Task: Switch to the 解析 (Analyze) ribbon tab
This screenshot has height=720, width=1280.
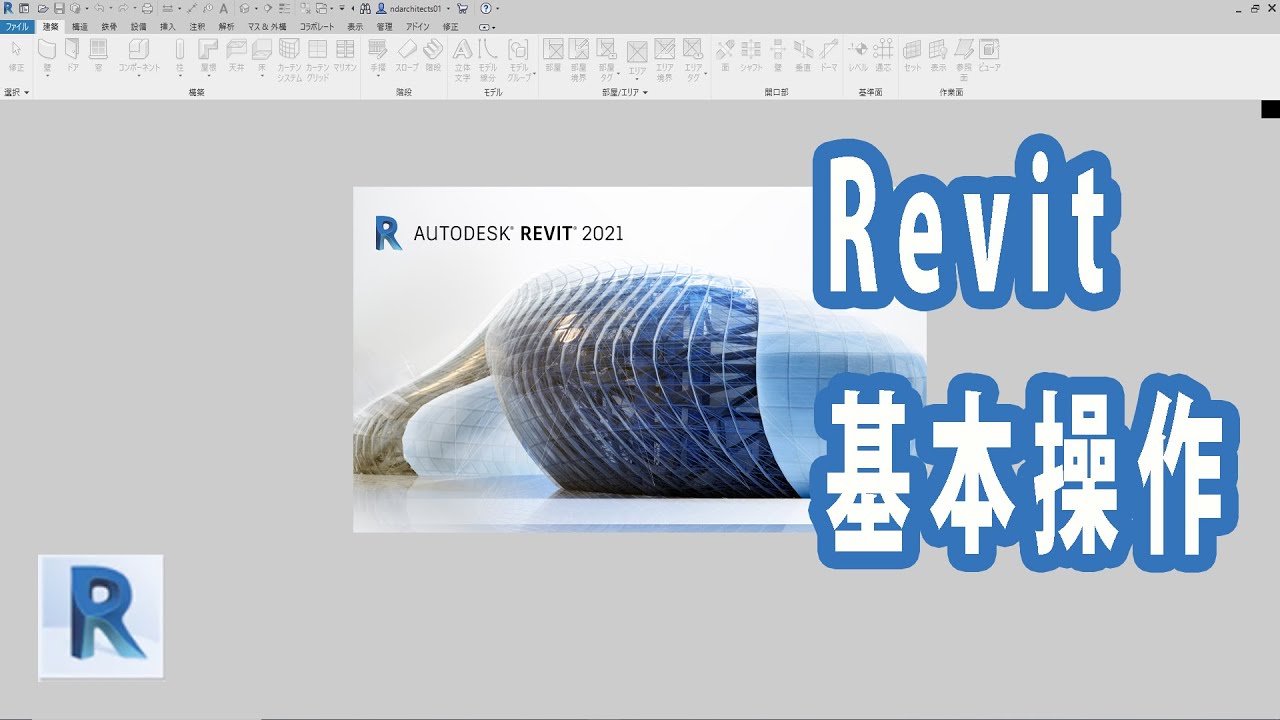Action: click(226, 27)
